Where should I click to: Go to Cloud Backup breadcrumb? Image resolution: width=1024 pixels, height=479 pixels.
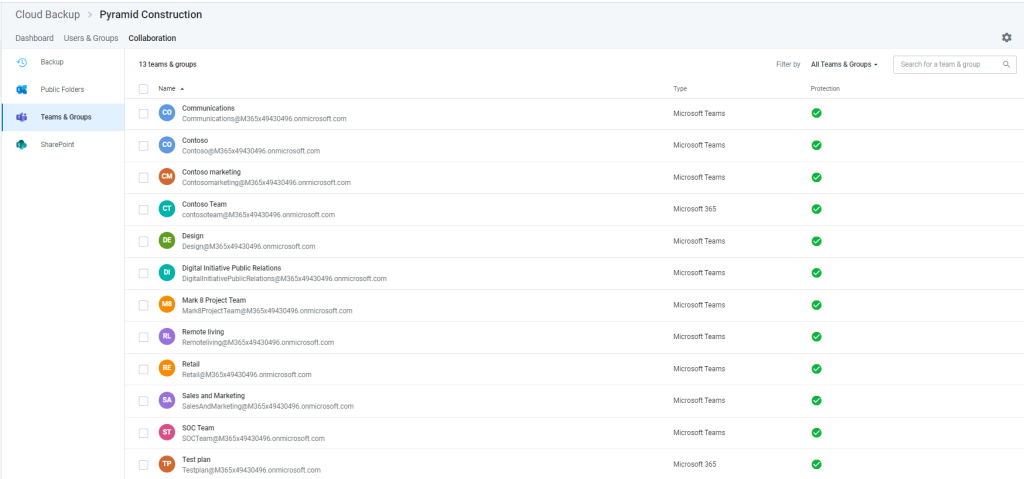click(x=48, y=14)
